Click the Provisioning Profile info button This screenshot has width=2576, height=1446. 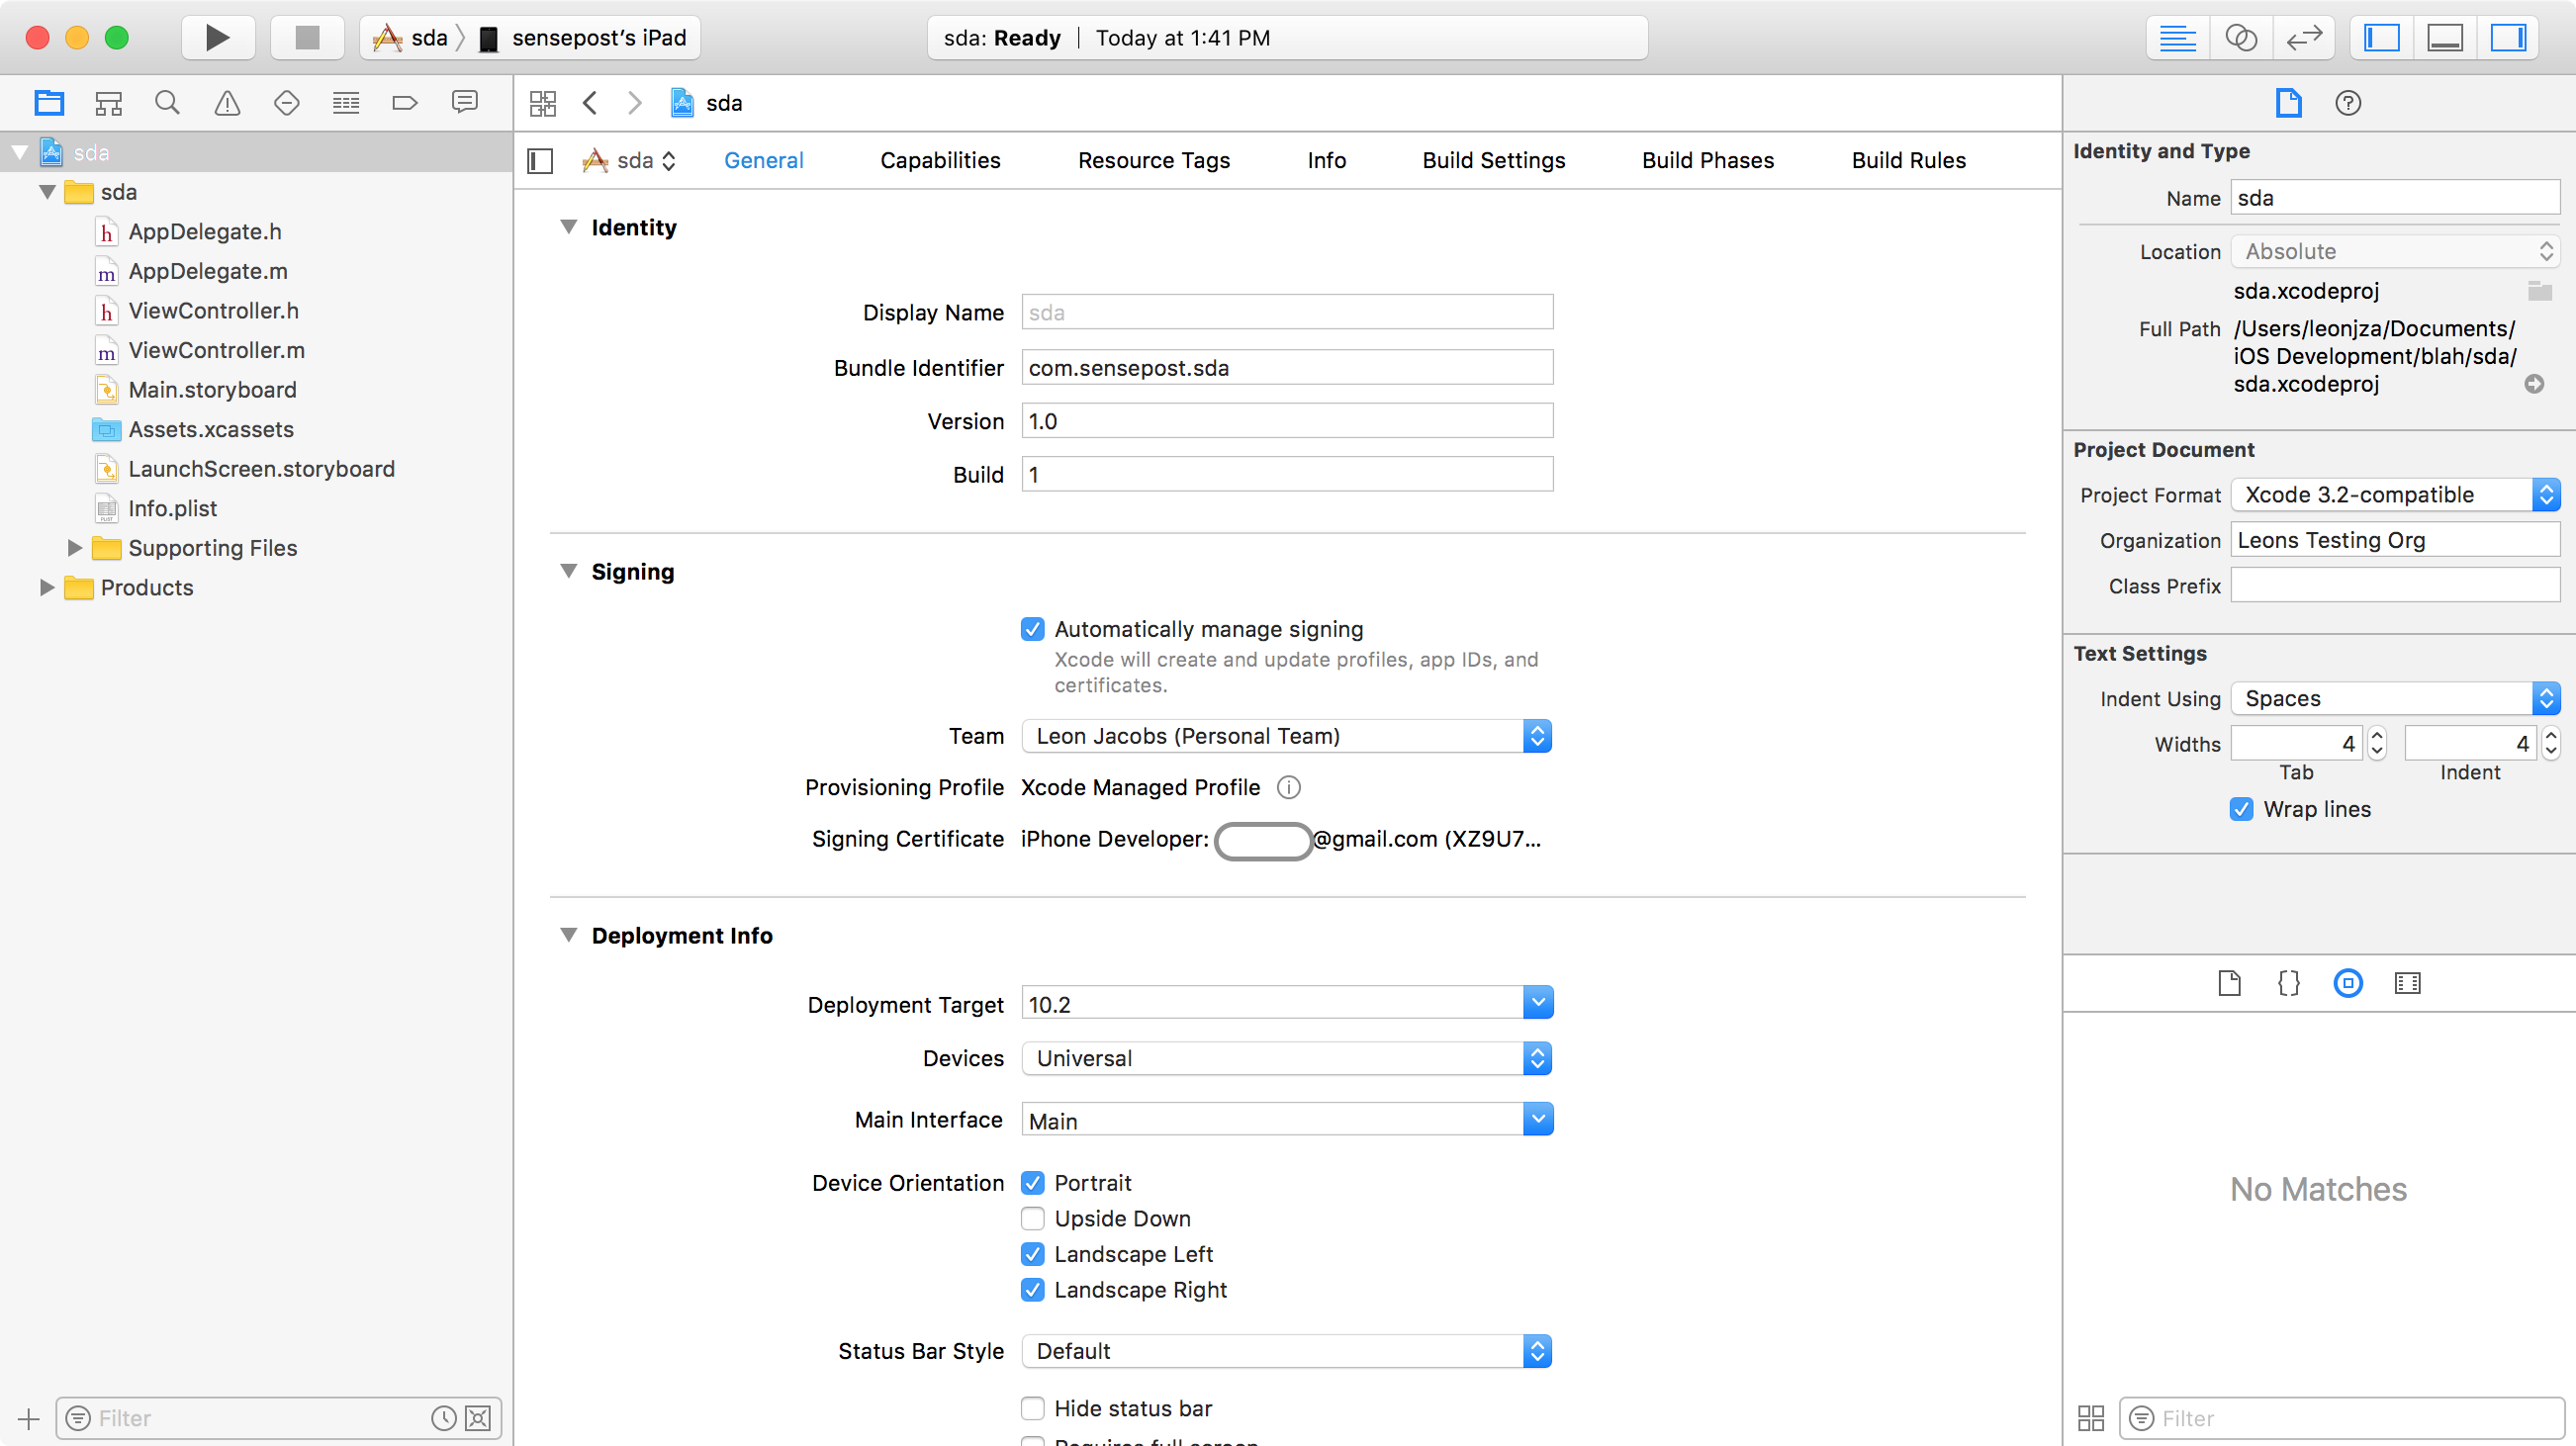[x=1289, y=787]
